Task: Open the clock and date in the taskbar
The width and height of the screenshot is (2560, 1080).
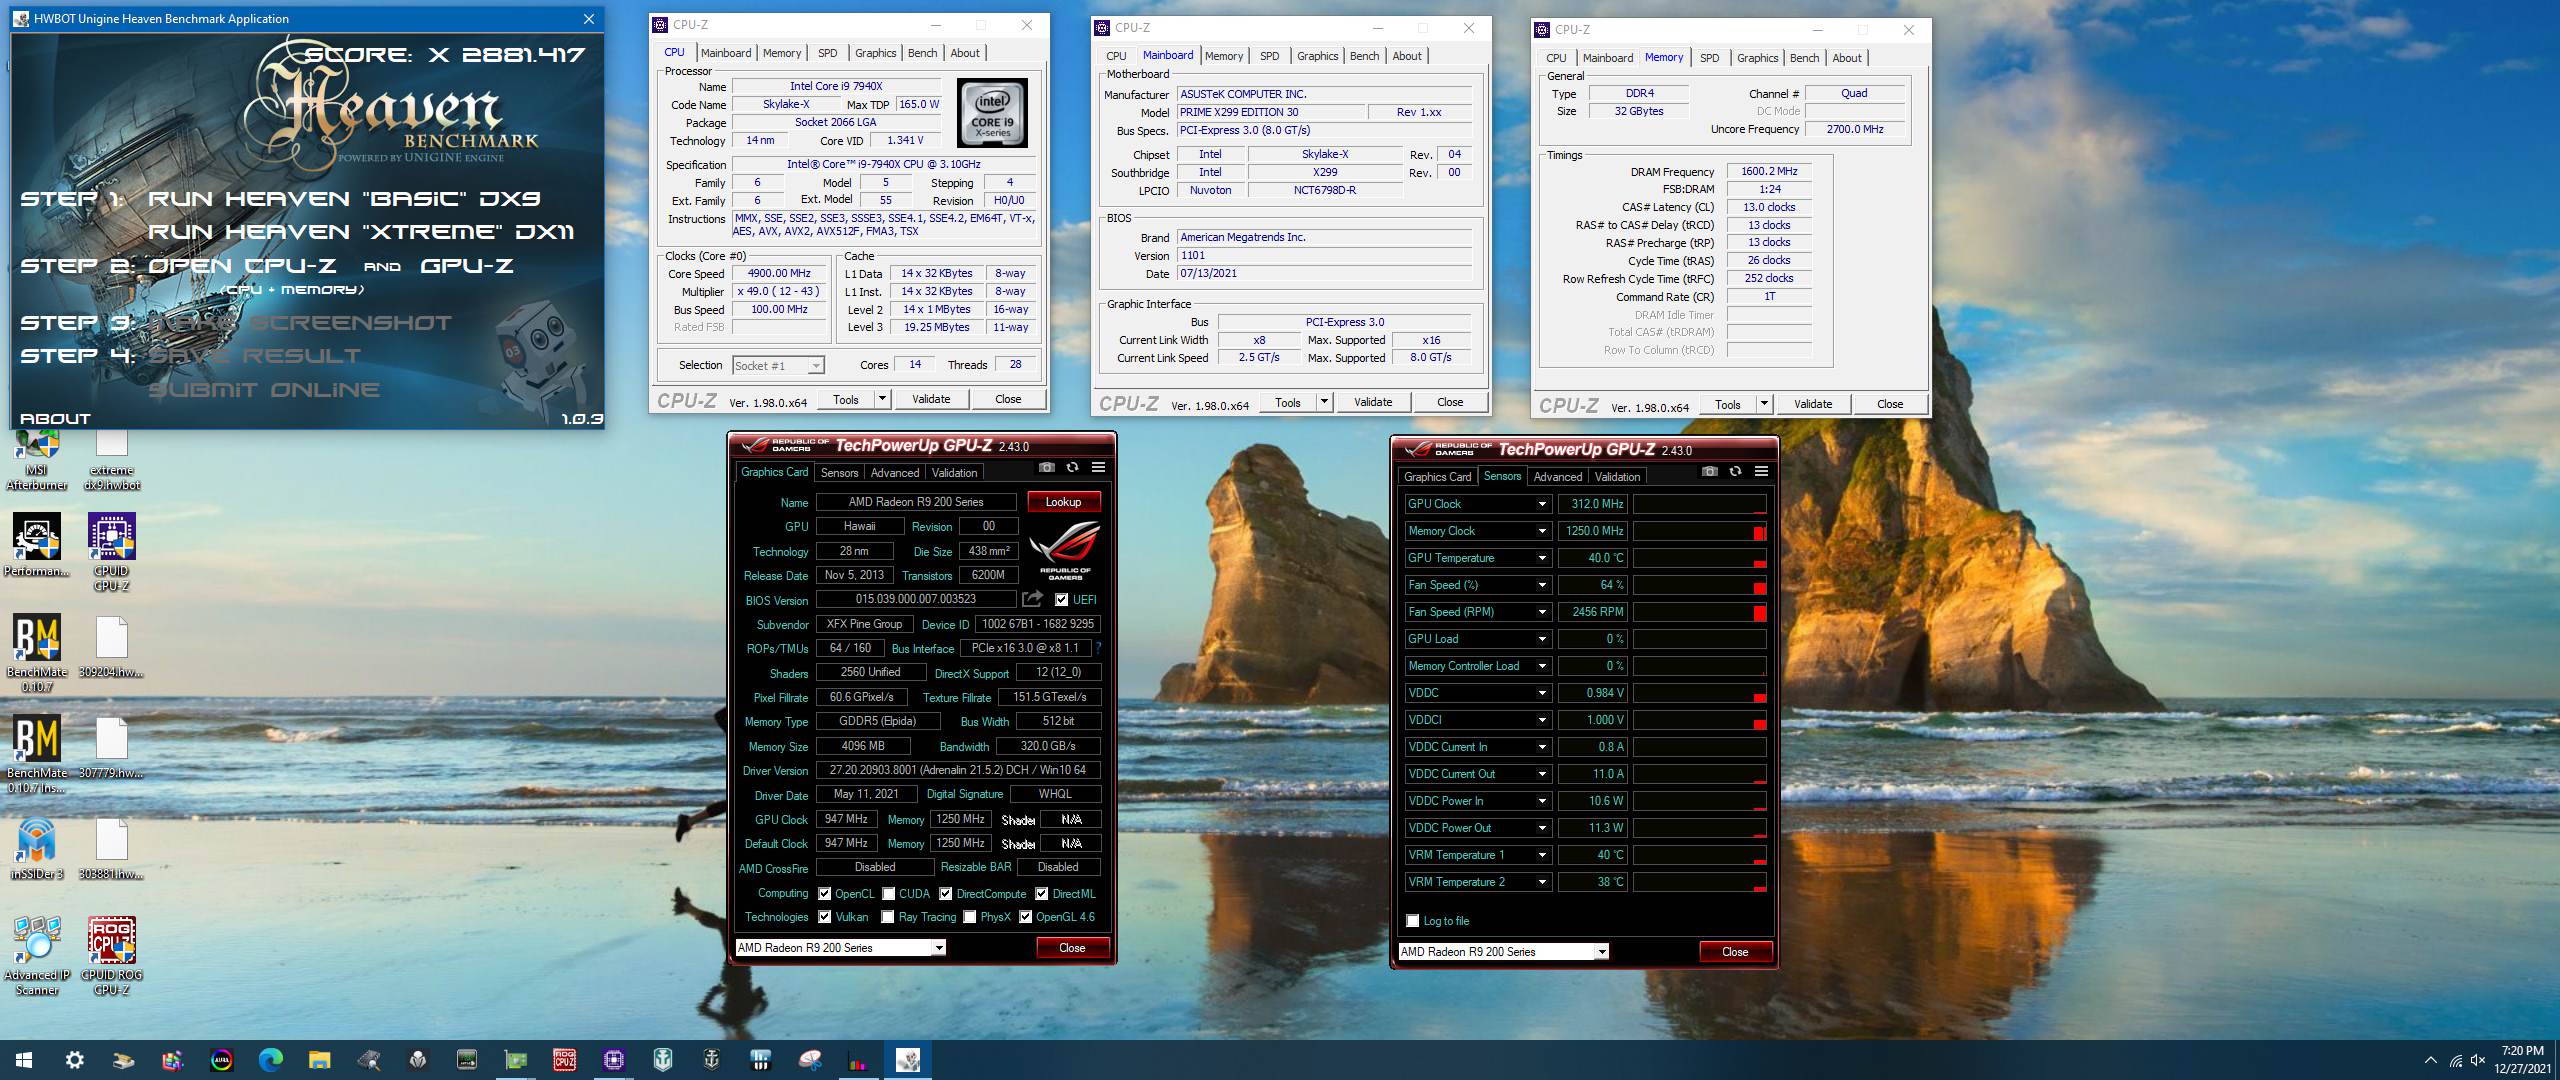Action: 2522,1060
